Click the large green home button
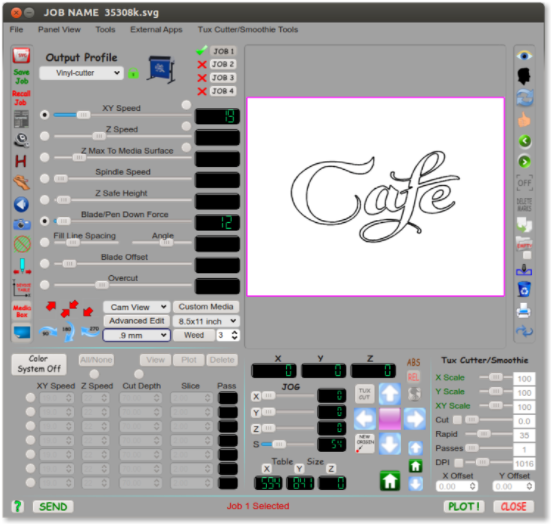 (x=390, y=480)
